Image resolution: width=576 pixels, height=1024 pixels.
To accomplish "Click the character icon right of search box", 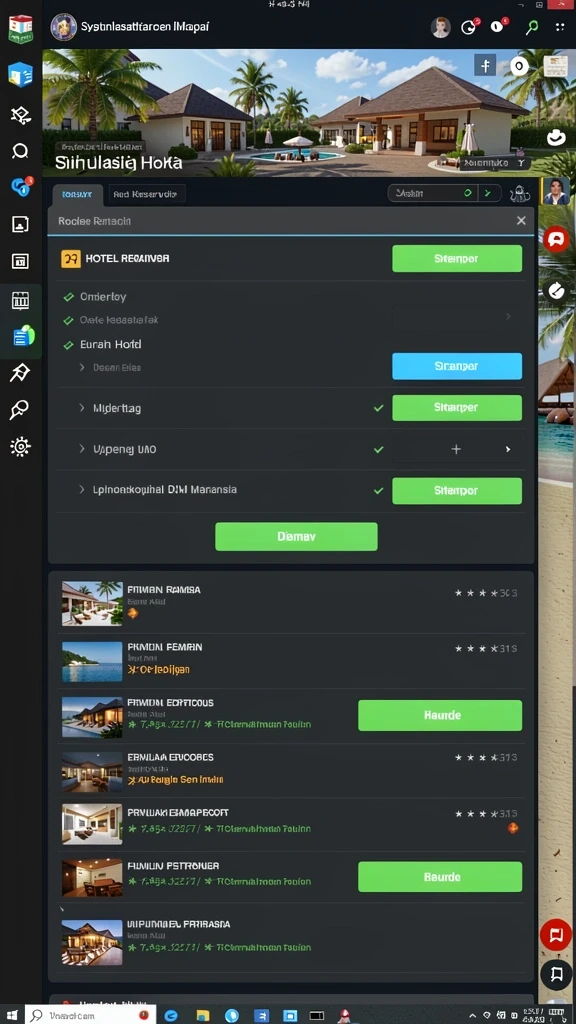I will pyautogui.click(x=520, y=194).
